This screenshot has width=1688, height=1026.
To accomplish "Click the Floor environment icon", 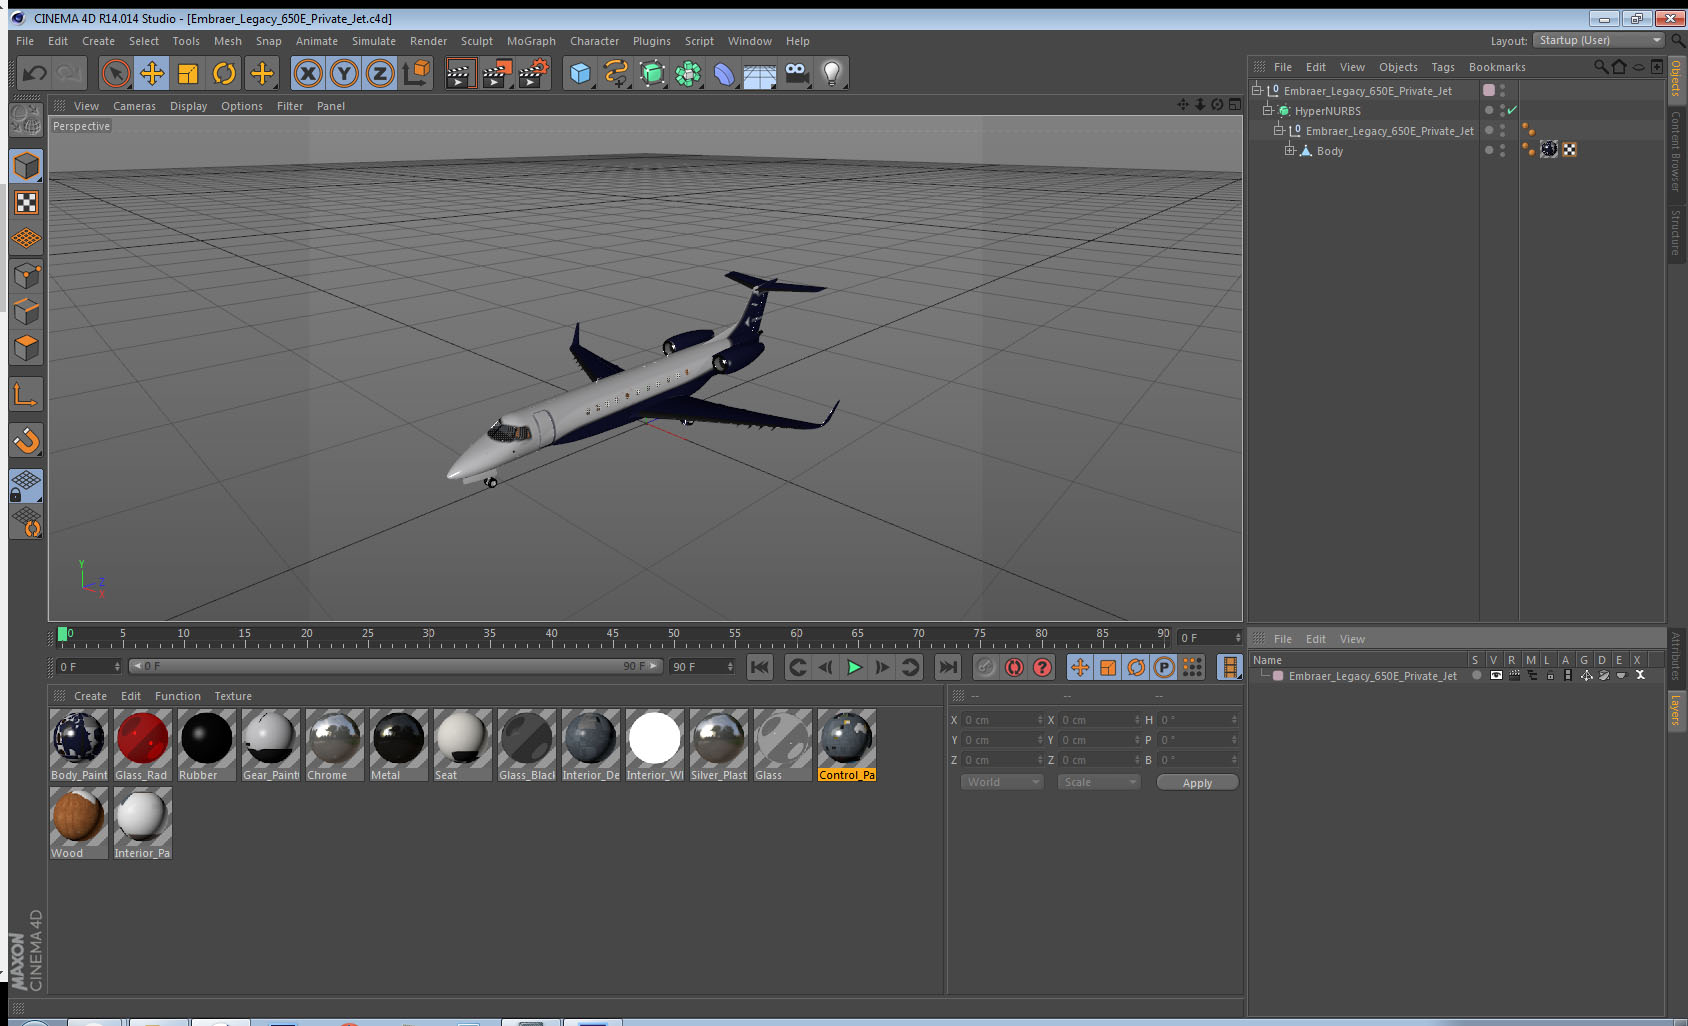I will point(760,73).
